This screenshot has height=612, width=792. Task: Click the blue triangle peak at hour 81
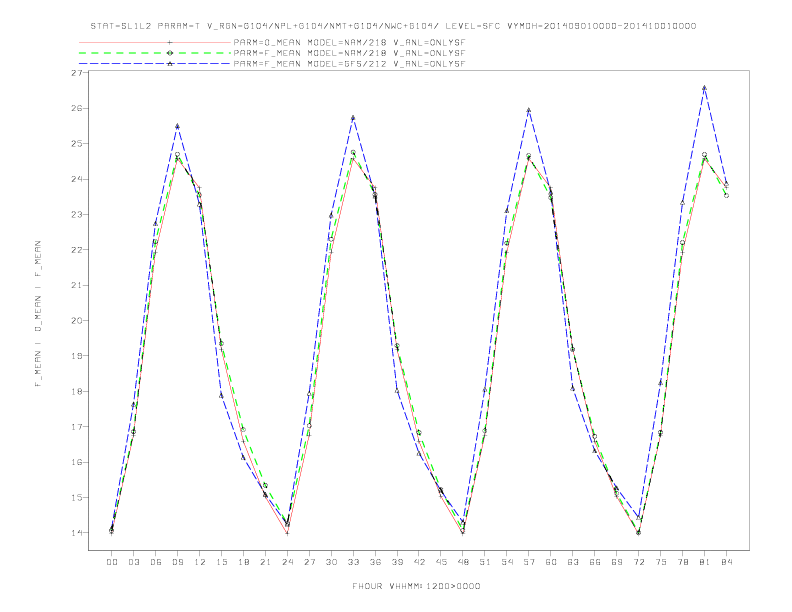coord(705,88)
